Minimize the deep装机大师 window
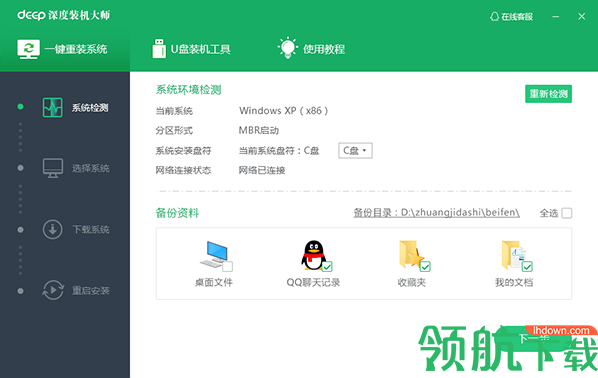598x378 pixels. click(556, 16)
